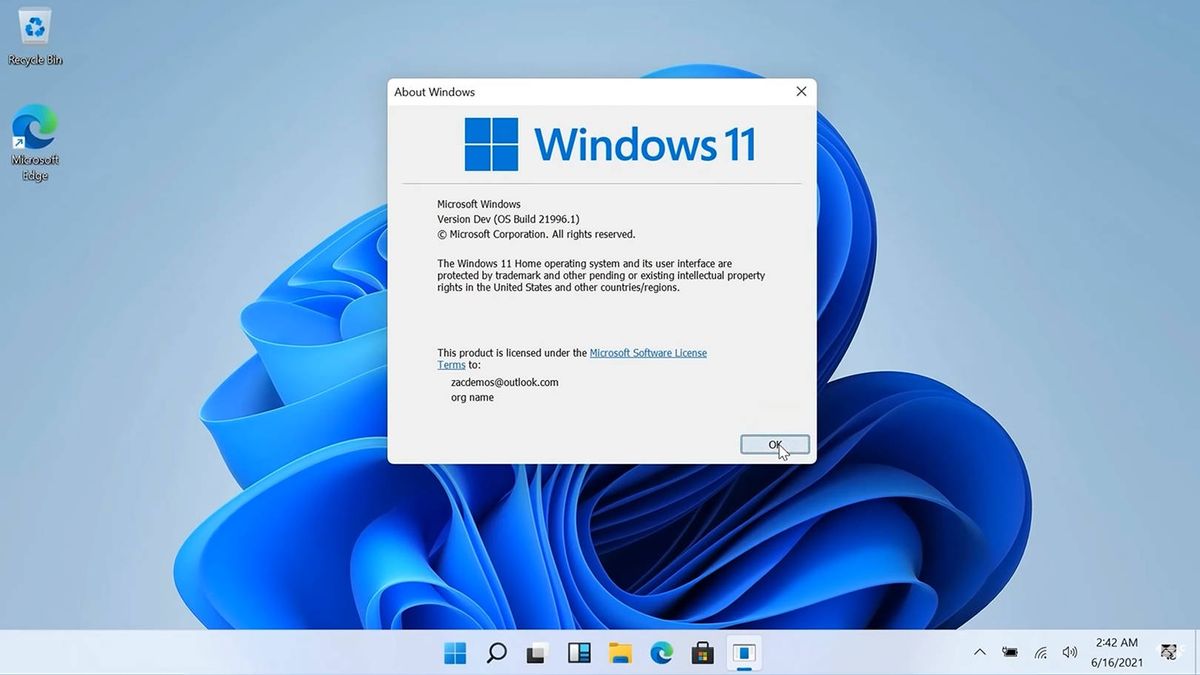Expand the hidden system tray icons chevron
1200x675 pixels.
(980, 653)
